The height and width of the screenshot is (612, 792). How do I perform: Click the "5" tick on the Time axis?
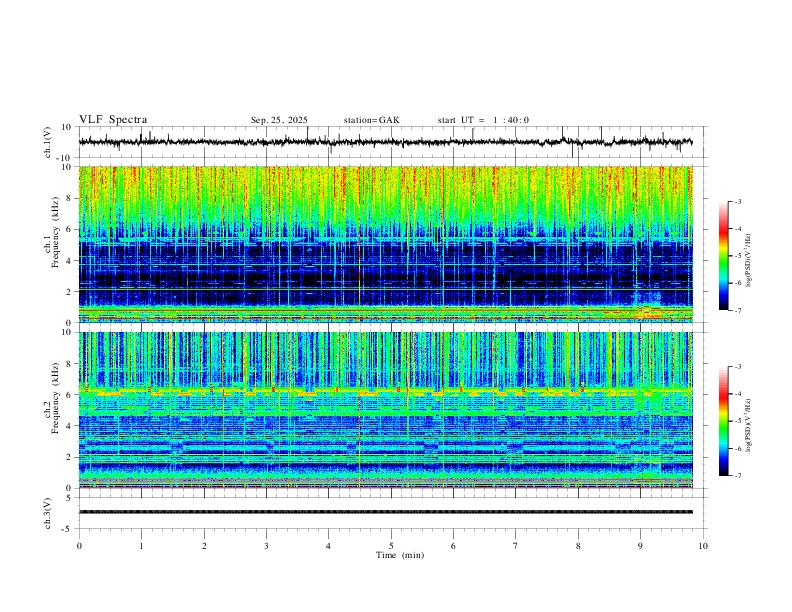coord(391,546)
